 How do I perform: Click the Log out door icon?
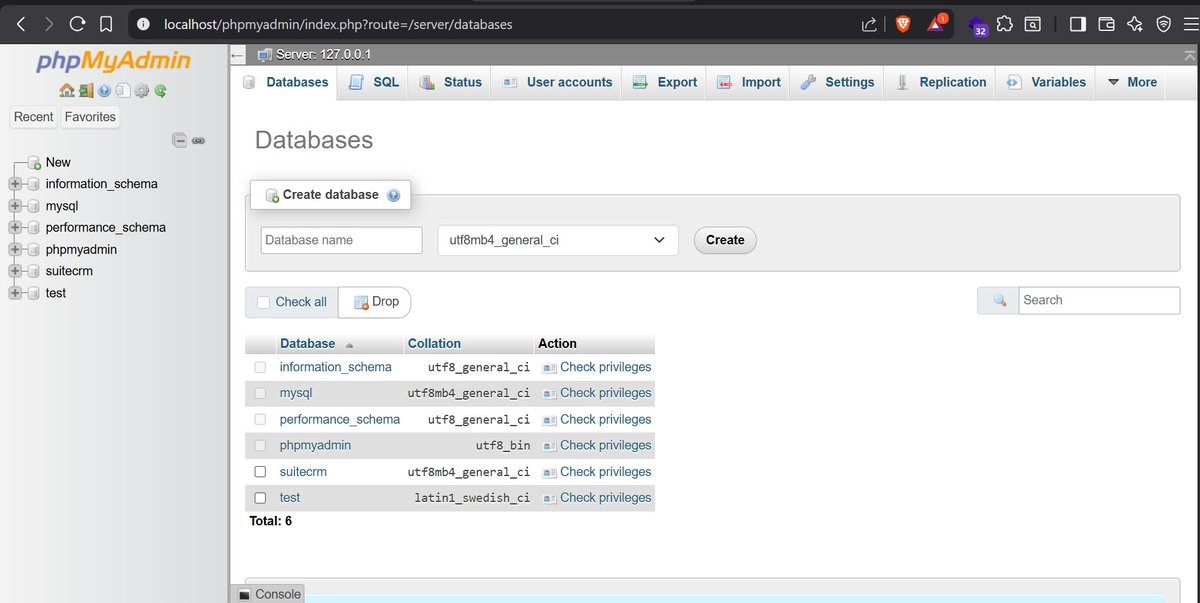(x=85, y=91)
